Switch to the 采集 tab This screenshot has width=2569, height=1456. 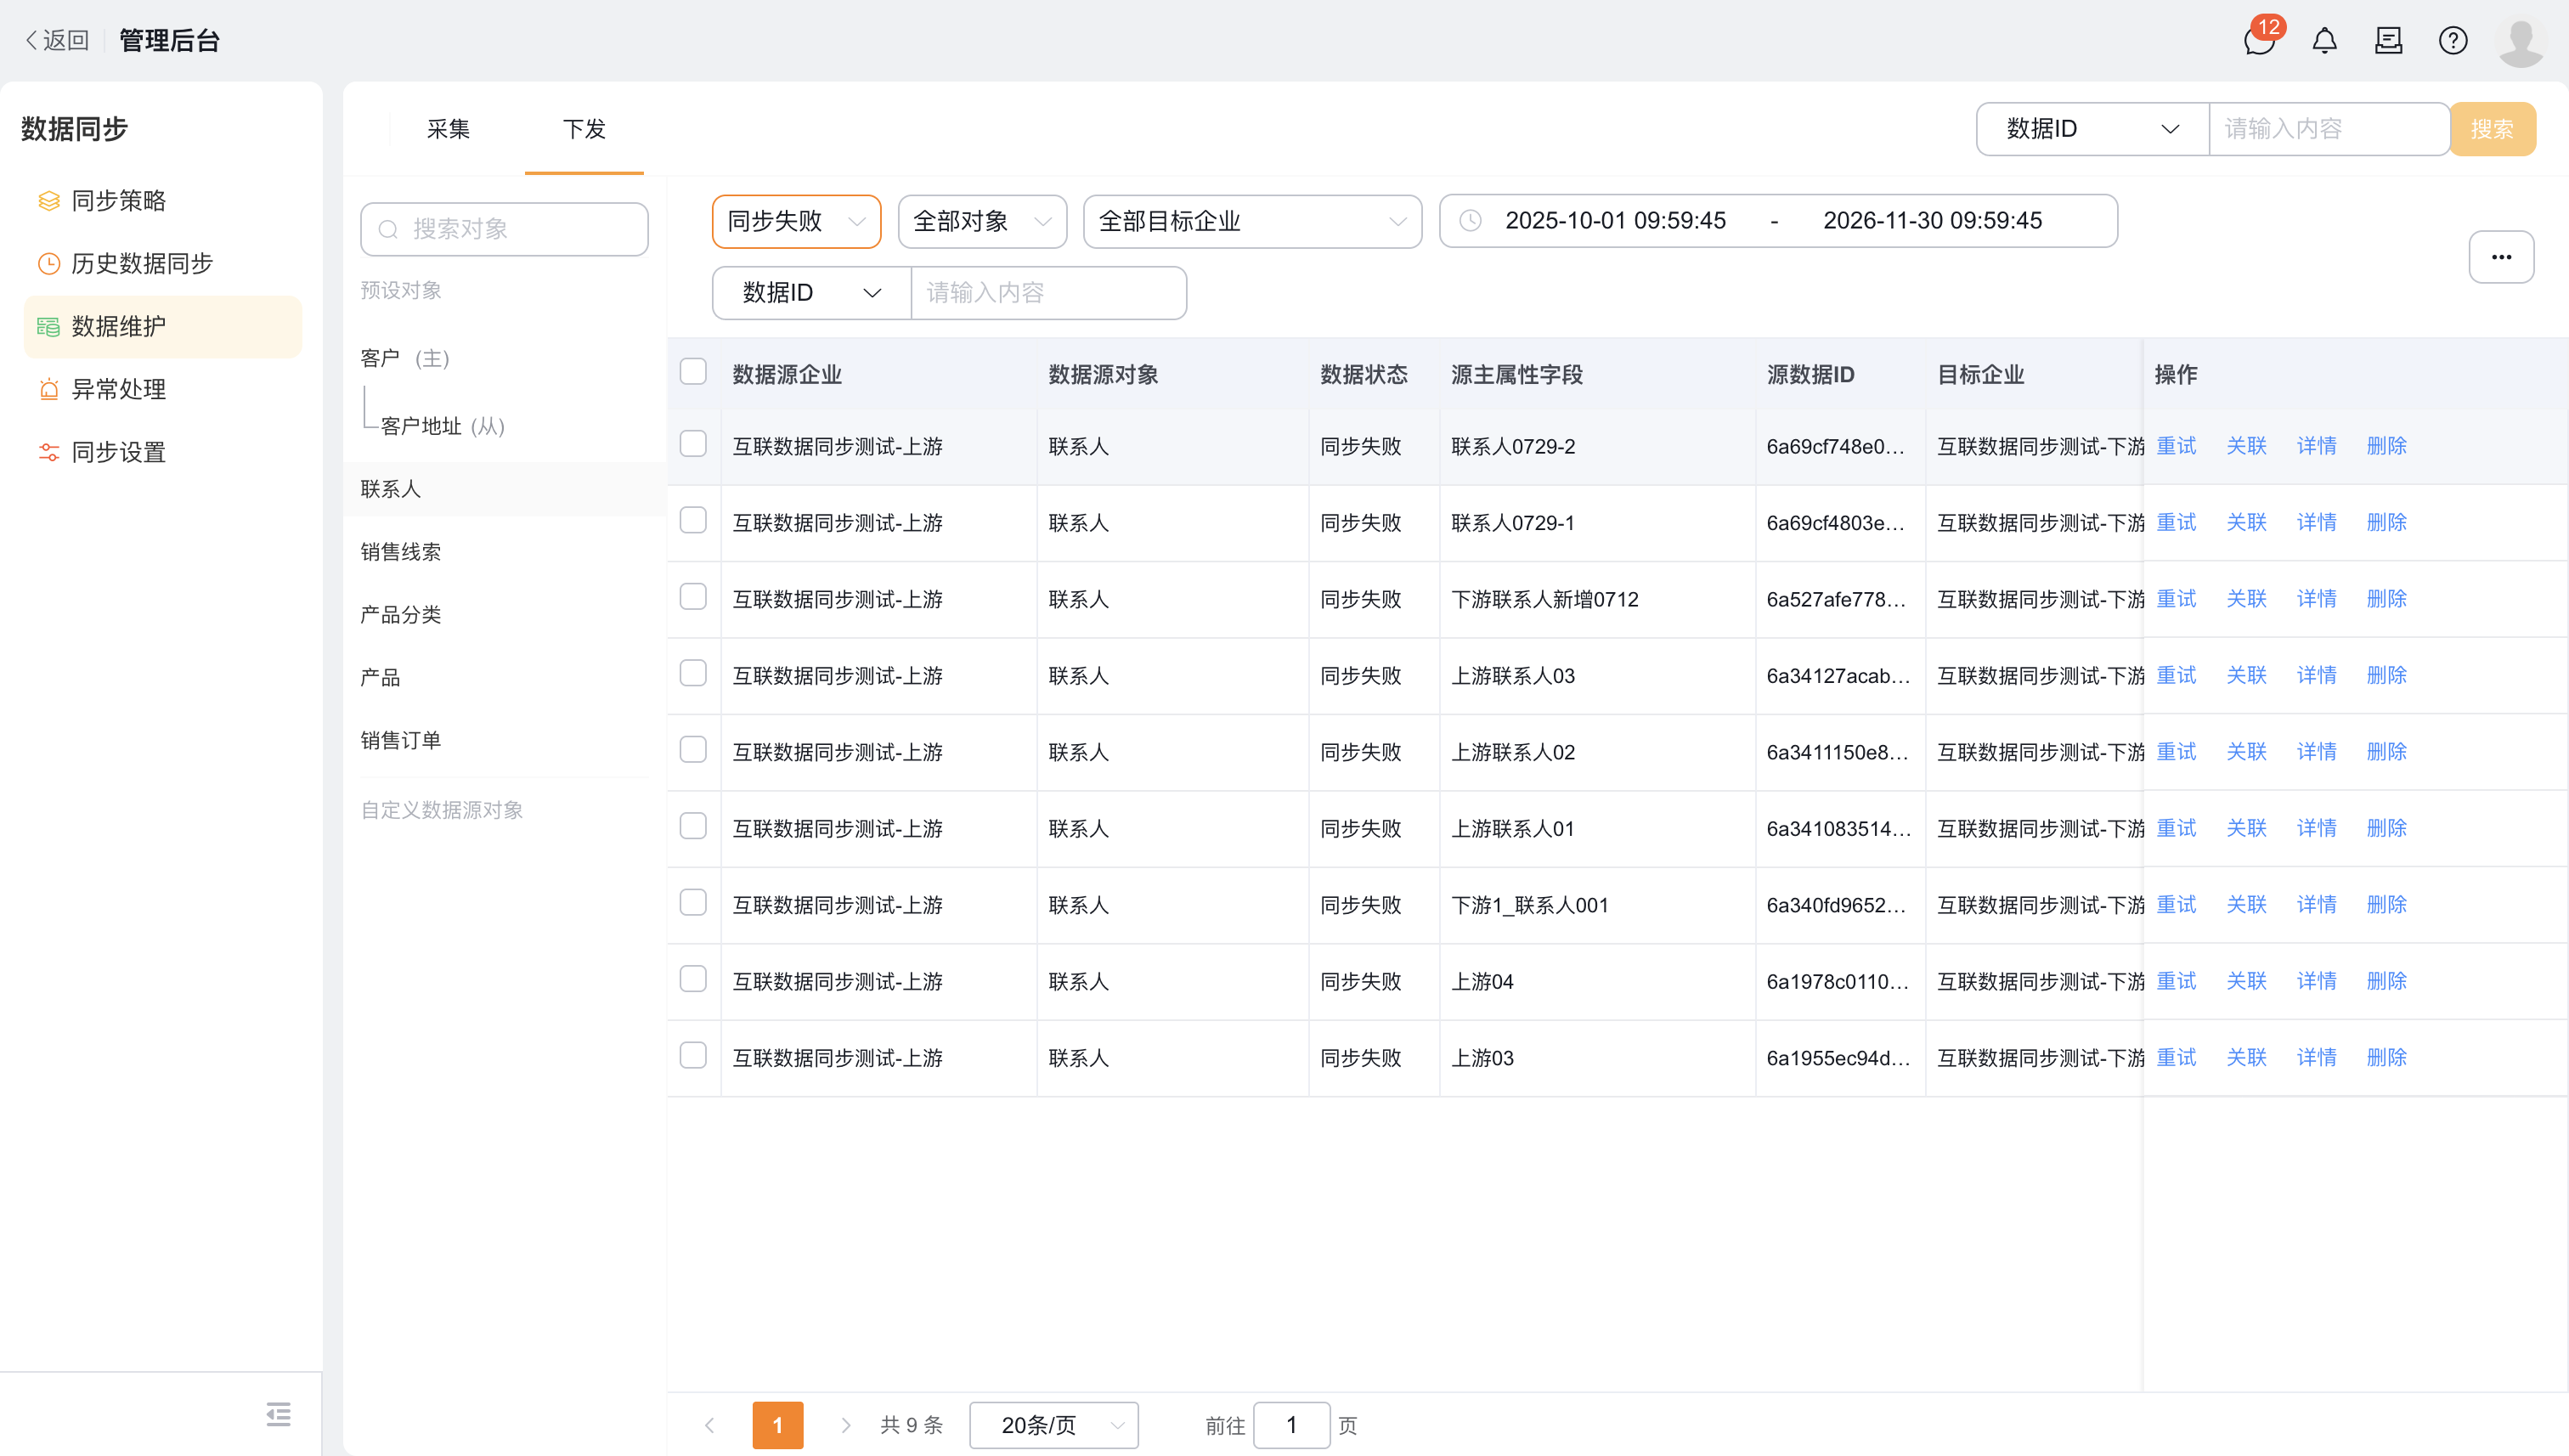[x=448, y=129]
